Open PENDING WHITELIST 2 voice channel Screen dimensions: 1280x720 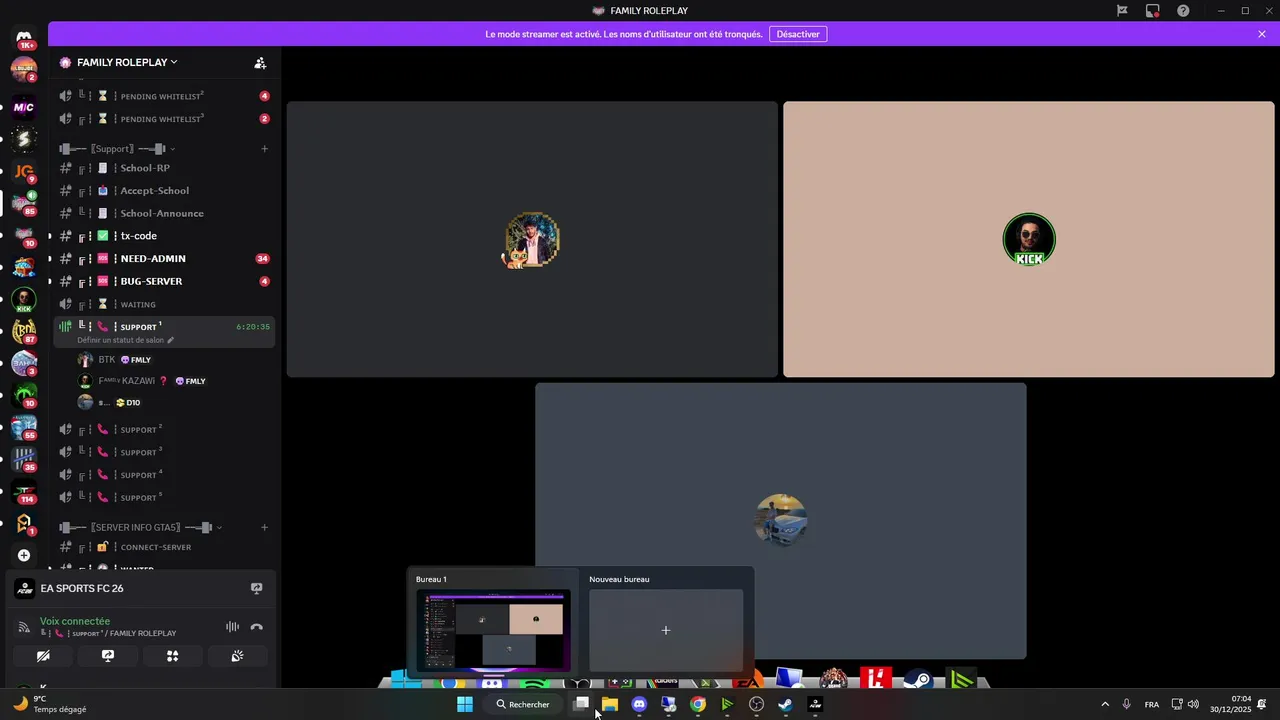165,96
